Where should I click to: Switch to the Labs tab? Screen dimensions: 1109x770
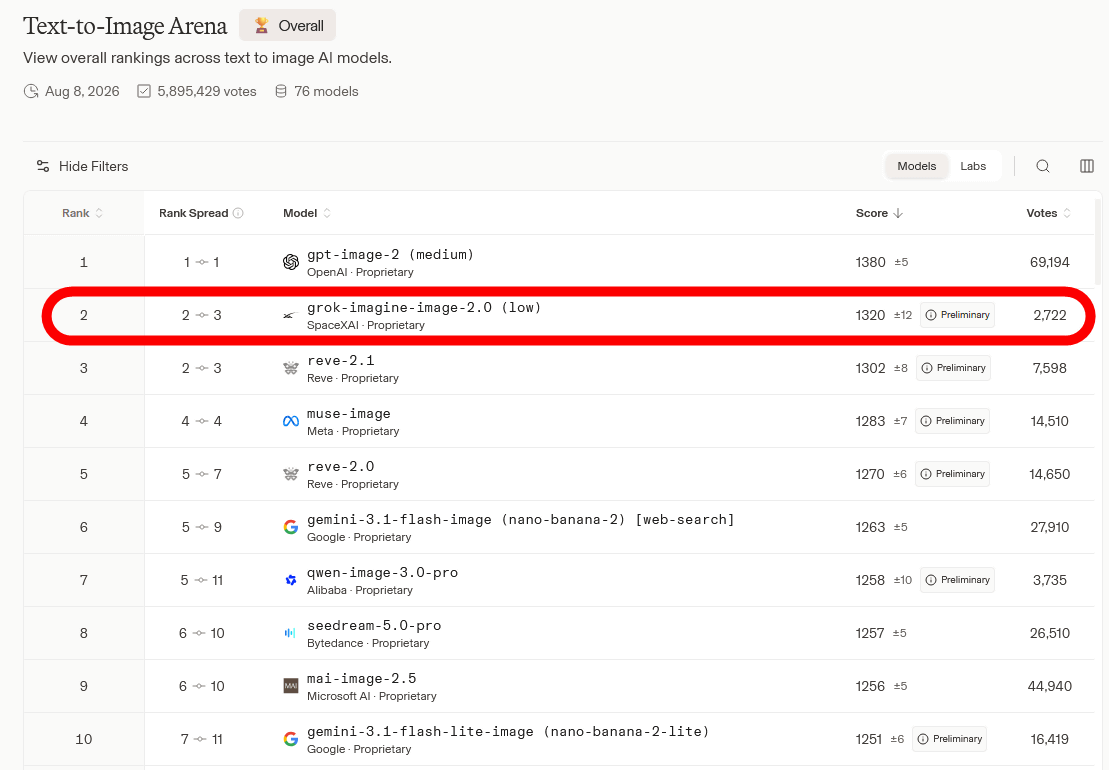973,166
